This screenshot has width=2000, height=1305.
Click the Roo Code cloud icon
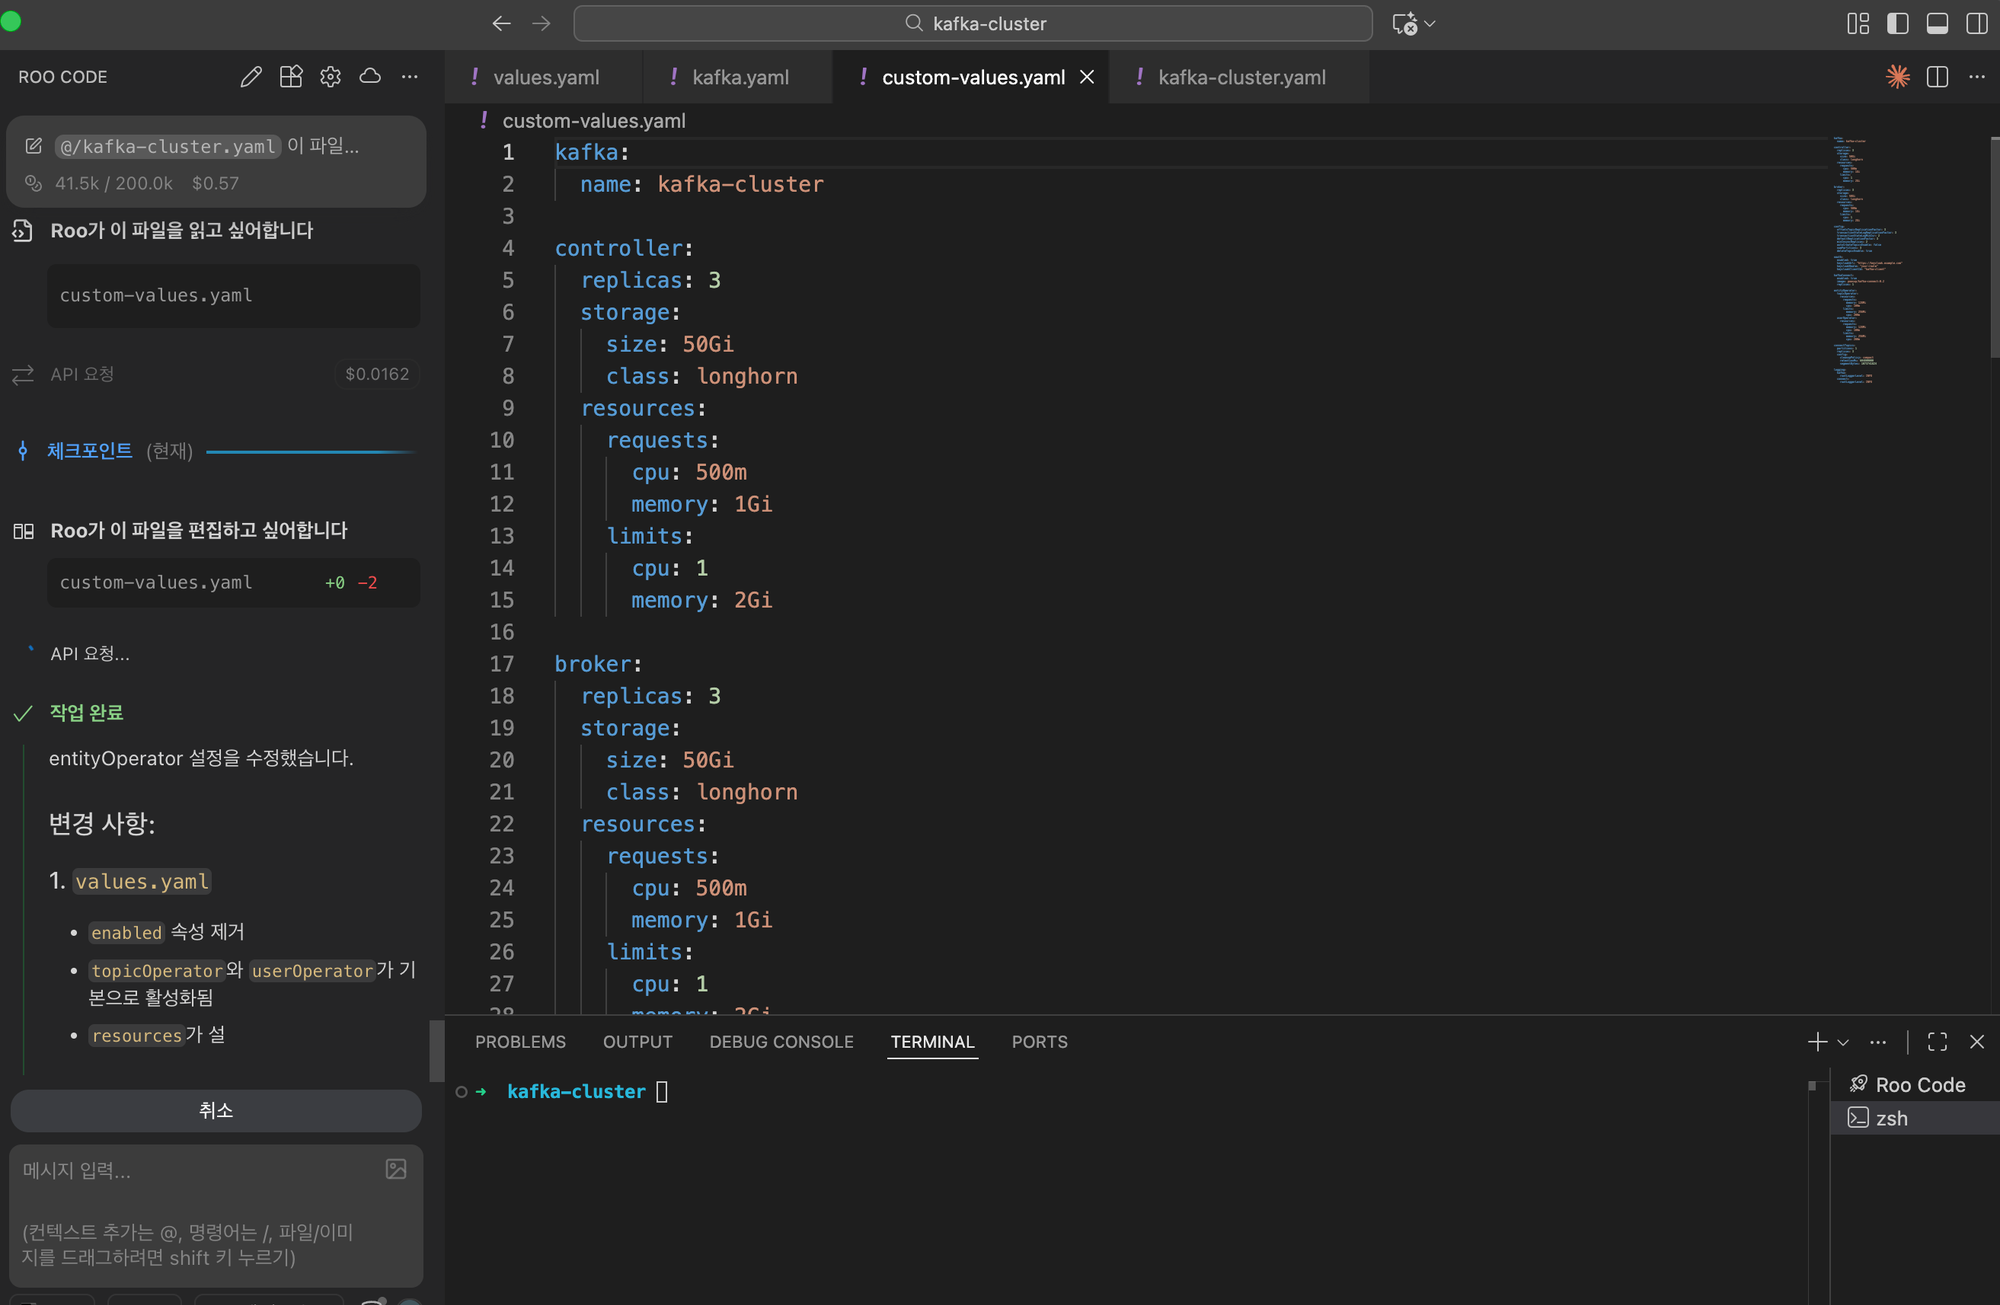370,77
